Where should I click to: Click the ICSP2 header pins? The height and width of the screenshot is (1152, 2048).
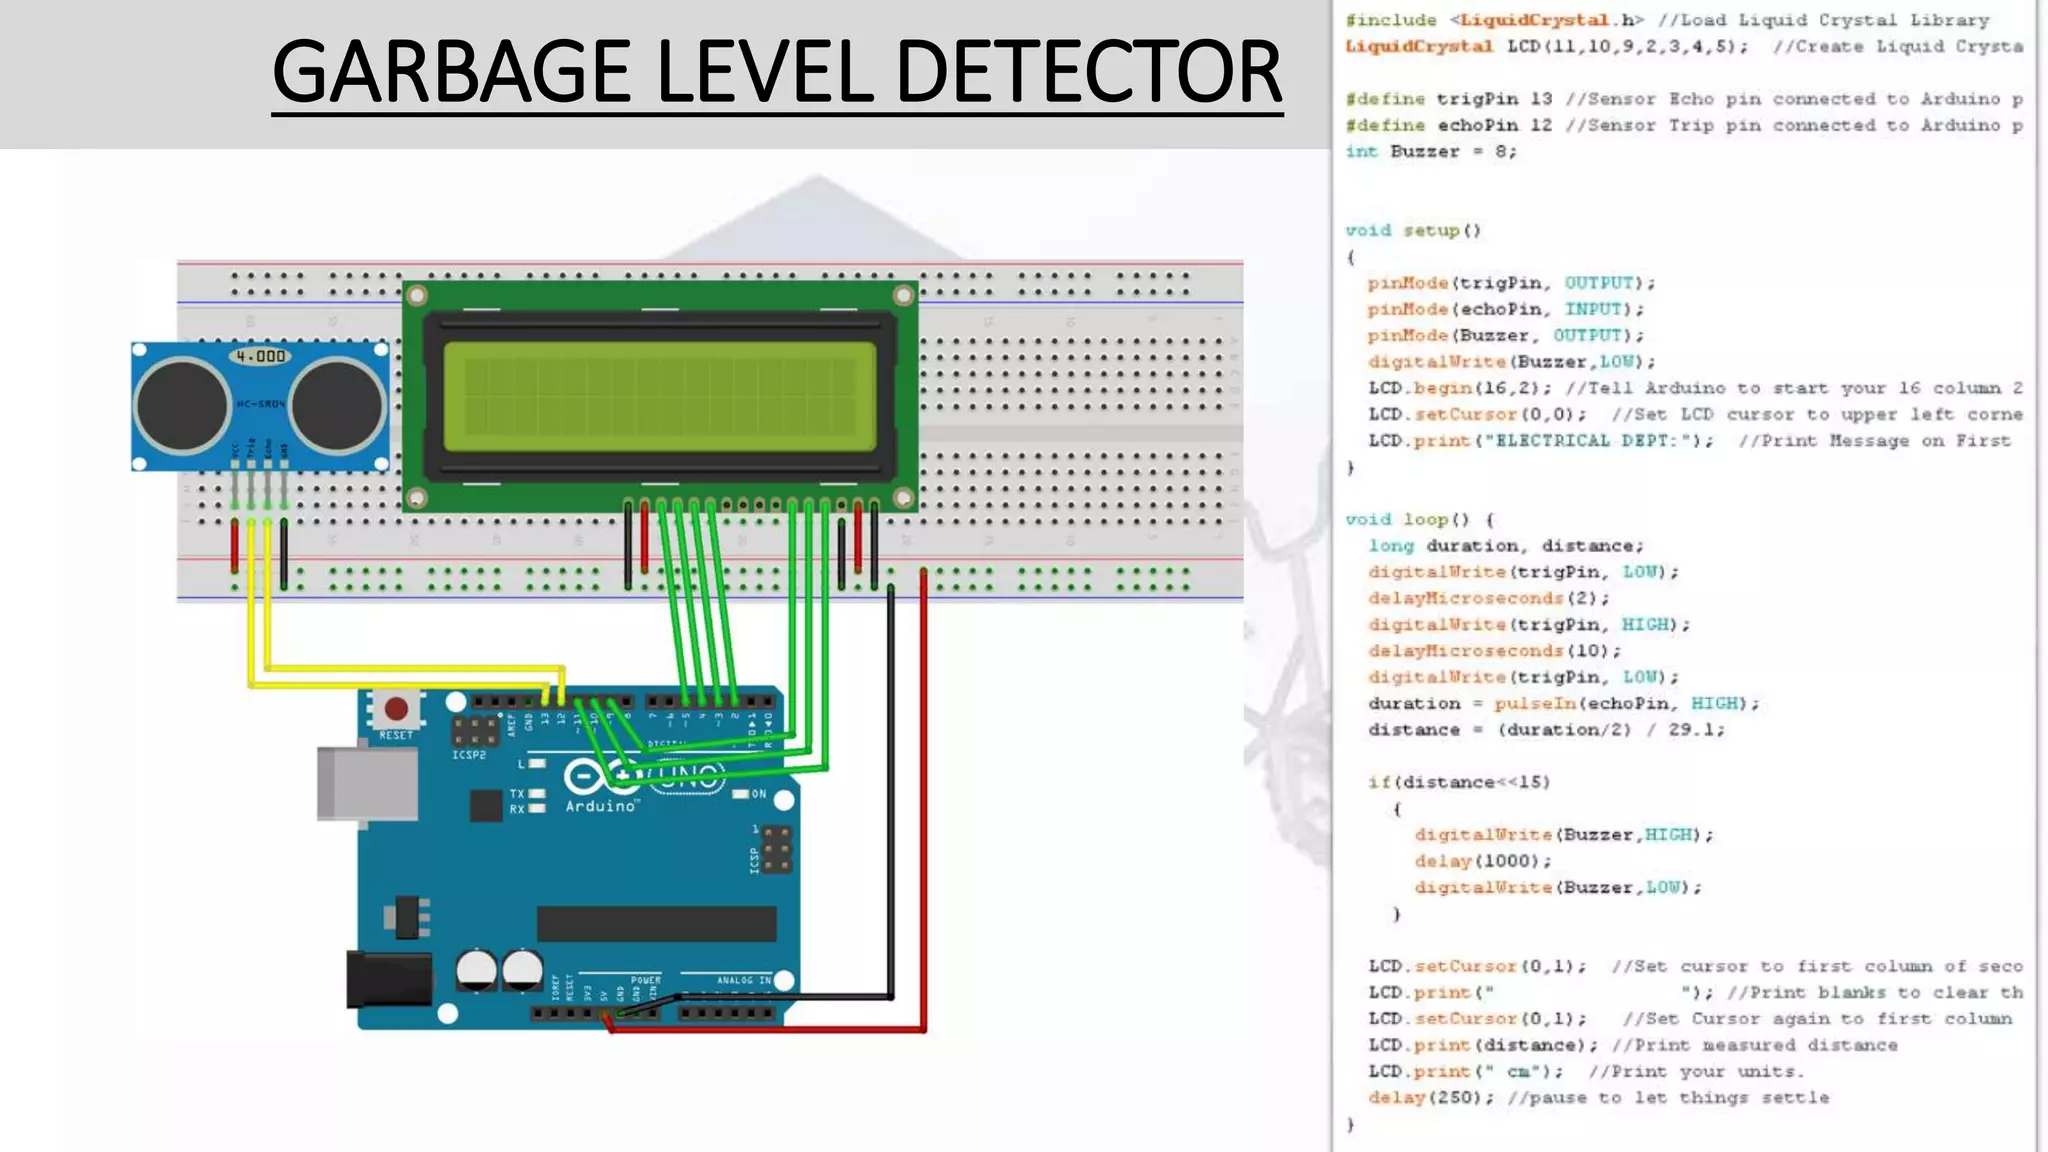(x=476, y=730)
